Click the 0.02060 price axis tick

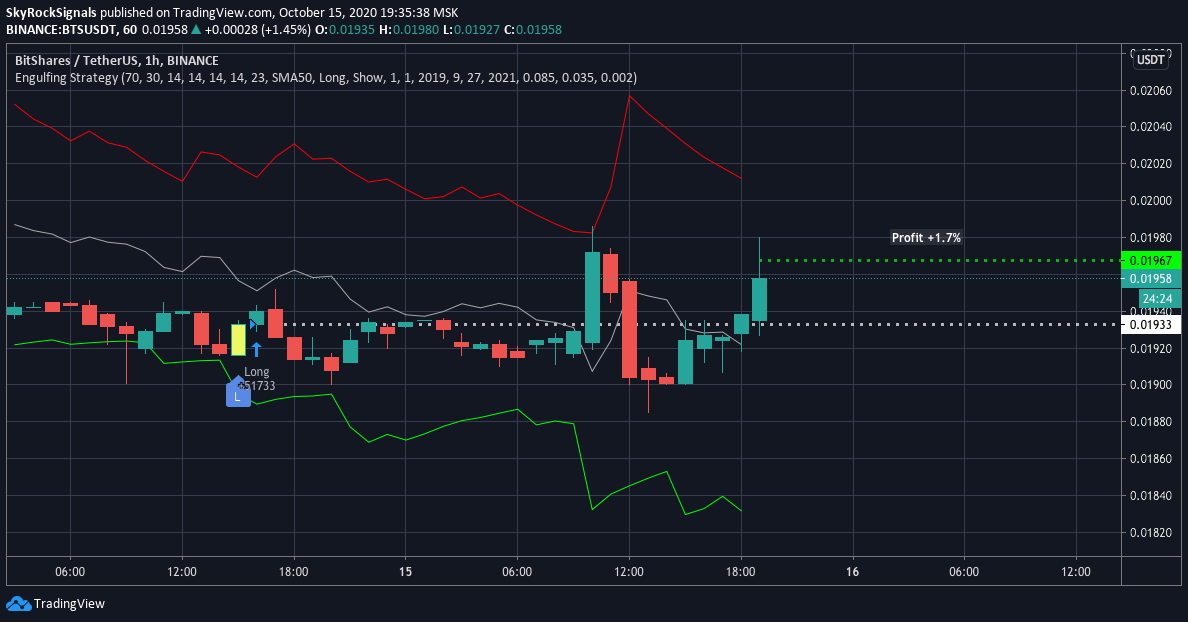(1150, 91)
